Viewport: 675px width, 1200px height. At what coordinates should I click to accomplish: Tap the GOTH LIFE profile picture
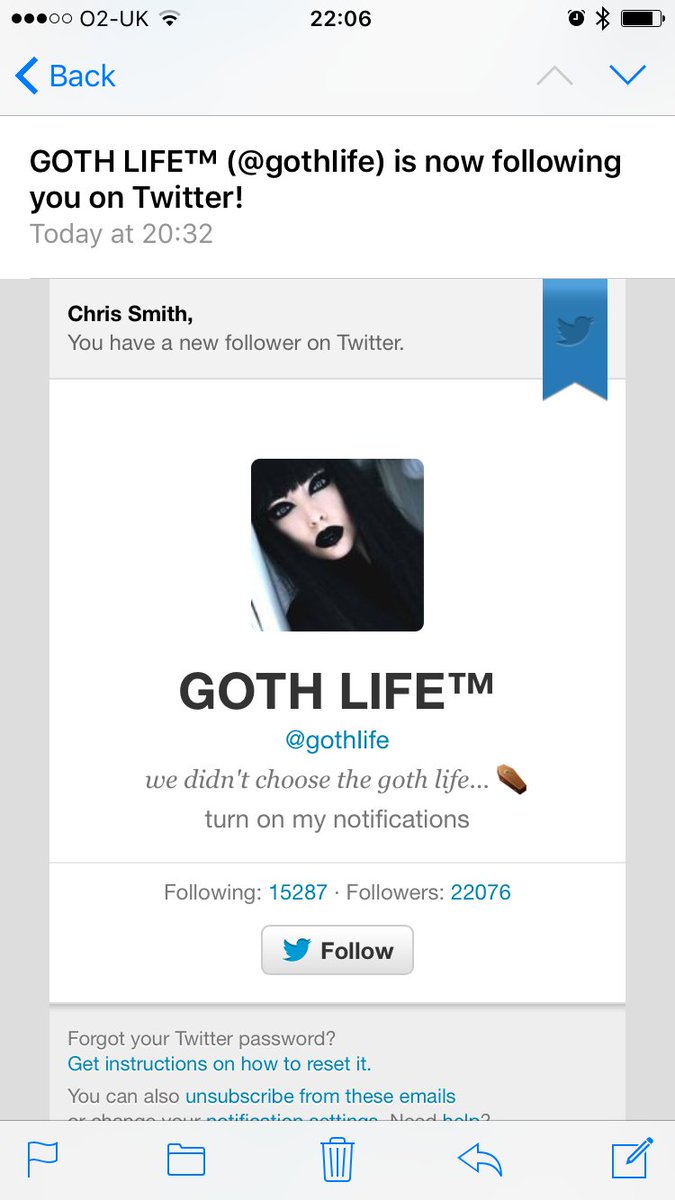point(337,545)
